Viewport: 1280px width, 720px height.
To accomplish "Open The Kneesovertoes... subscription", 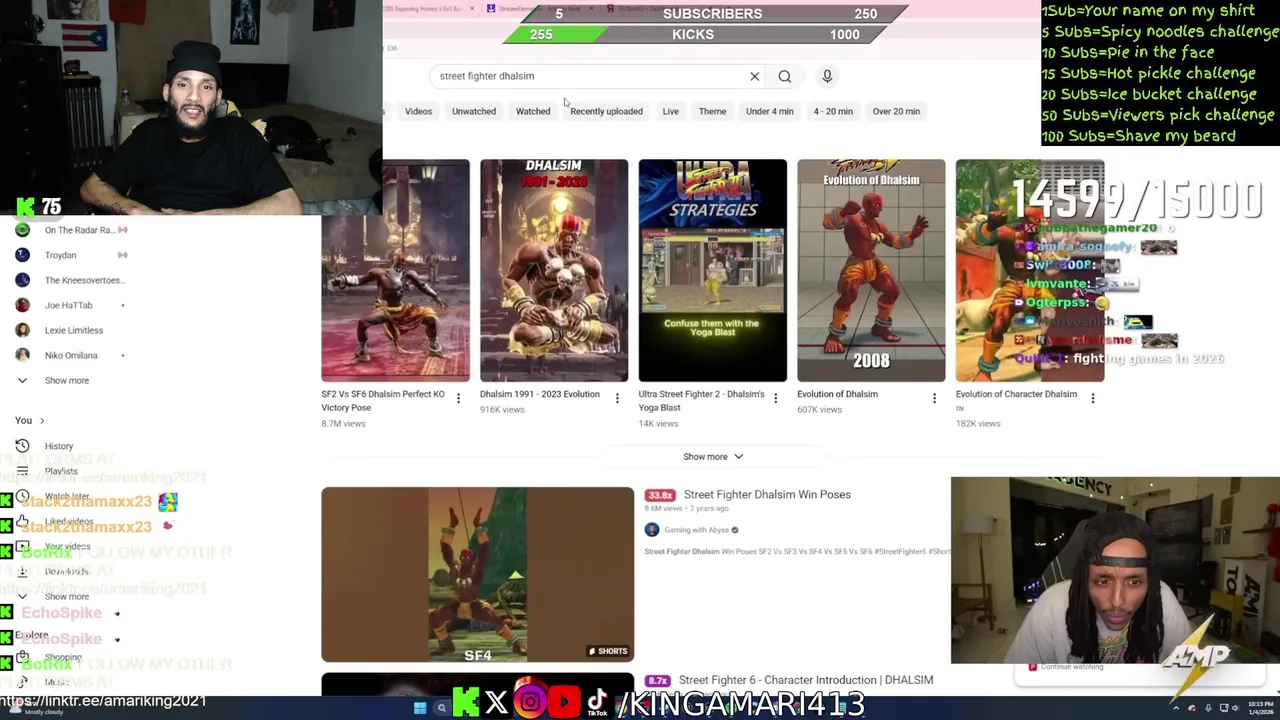I will 84,280.
